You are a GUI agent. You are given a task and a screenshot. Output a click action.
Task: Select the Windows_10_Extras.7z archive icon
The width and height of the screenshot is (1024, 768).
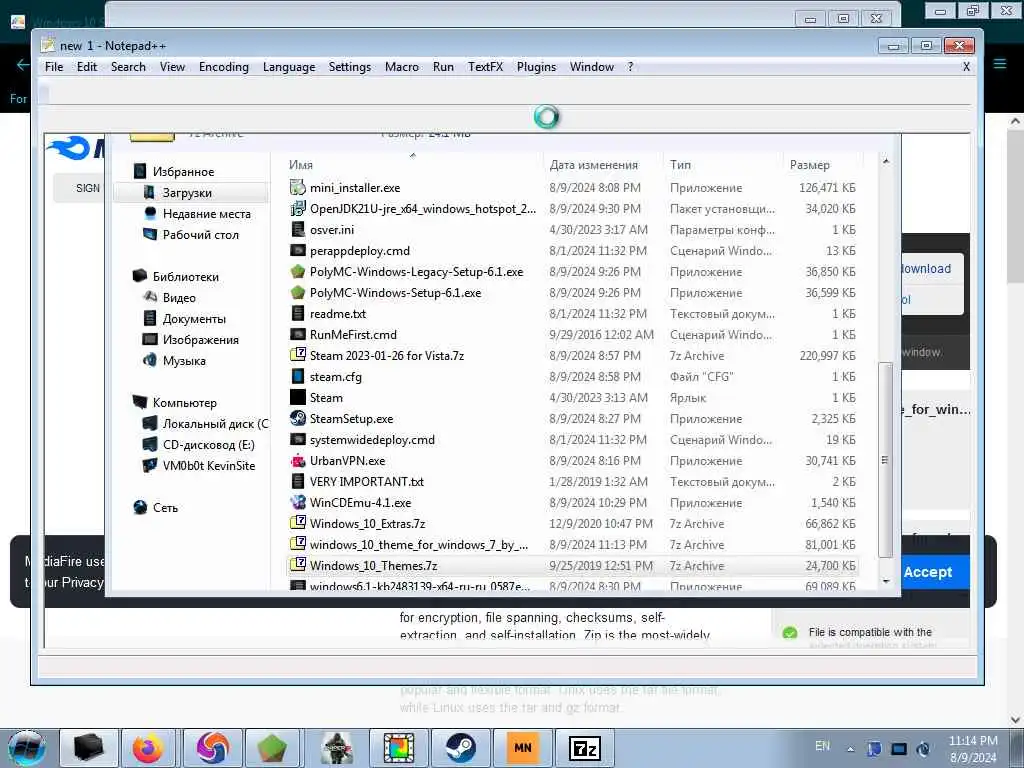coord(298,523)
